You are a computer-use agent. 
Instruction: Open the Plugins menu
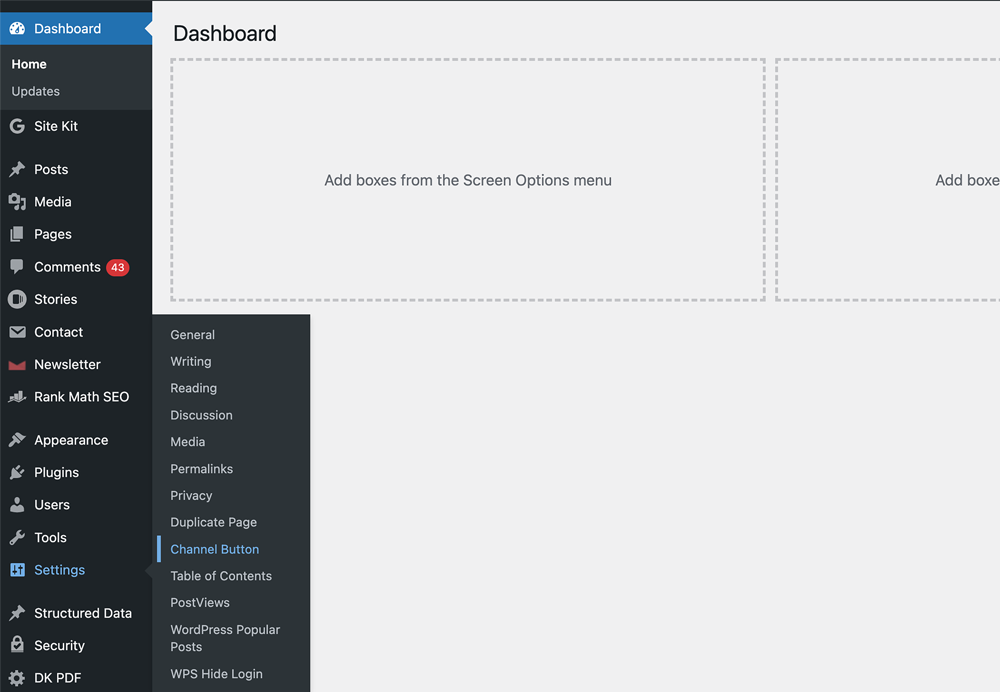57,473
